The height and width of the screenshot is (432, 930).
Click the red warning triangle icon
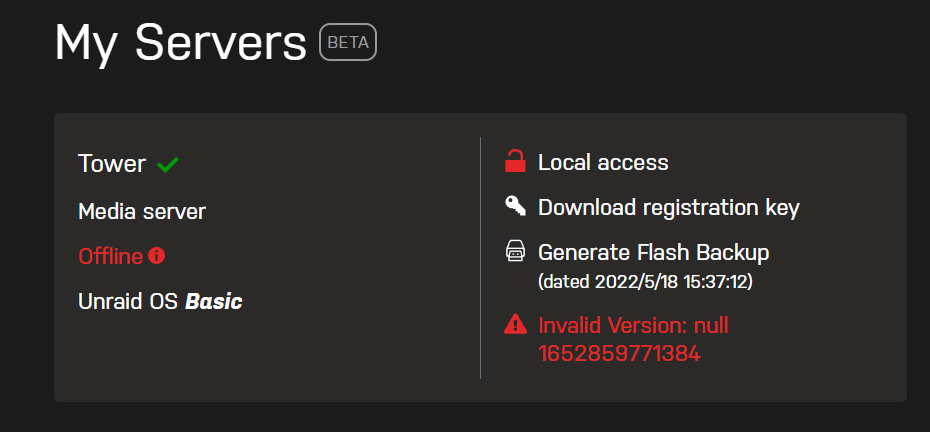point(515,325)
